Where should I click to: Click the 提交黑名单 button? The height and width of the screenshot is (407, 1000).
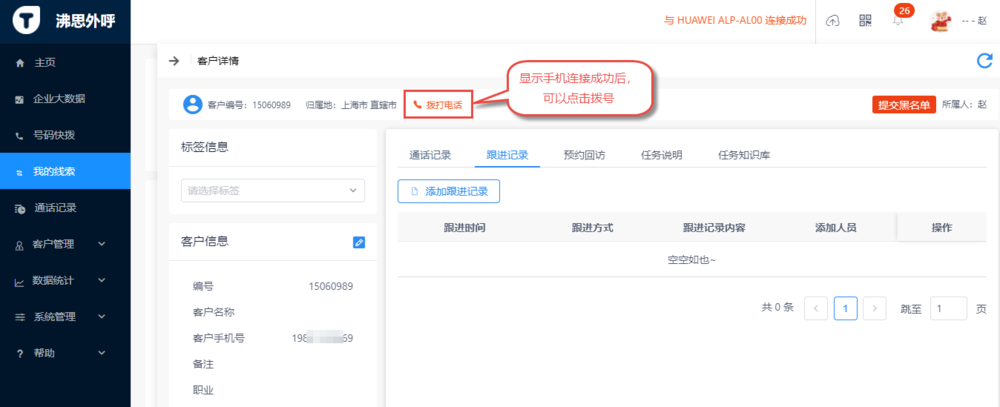pos(904,104)
